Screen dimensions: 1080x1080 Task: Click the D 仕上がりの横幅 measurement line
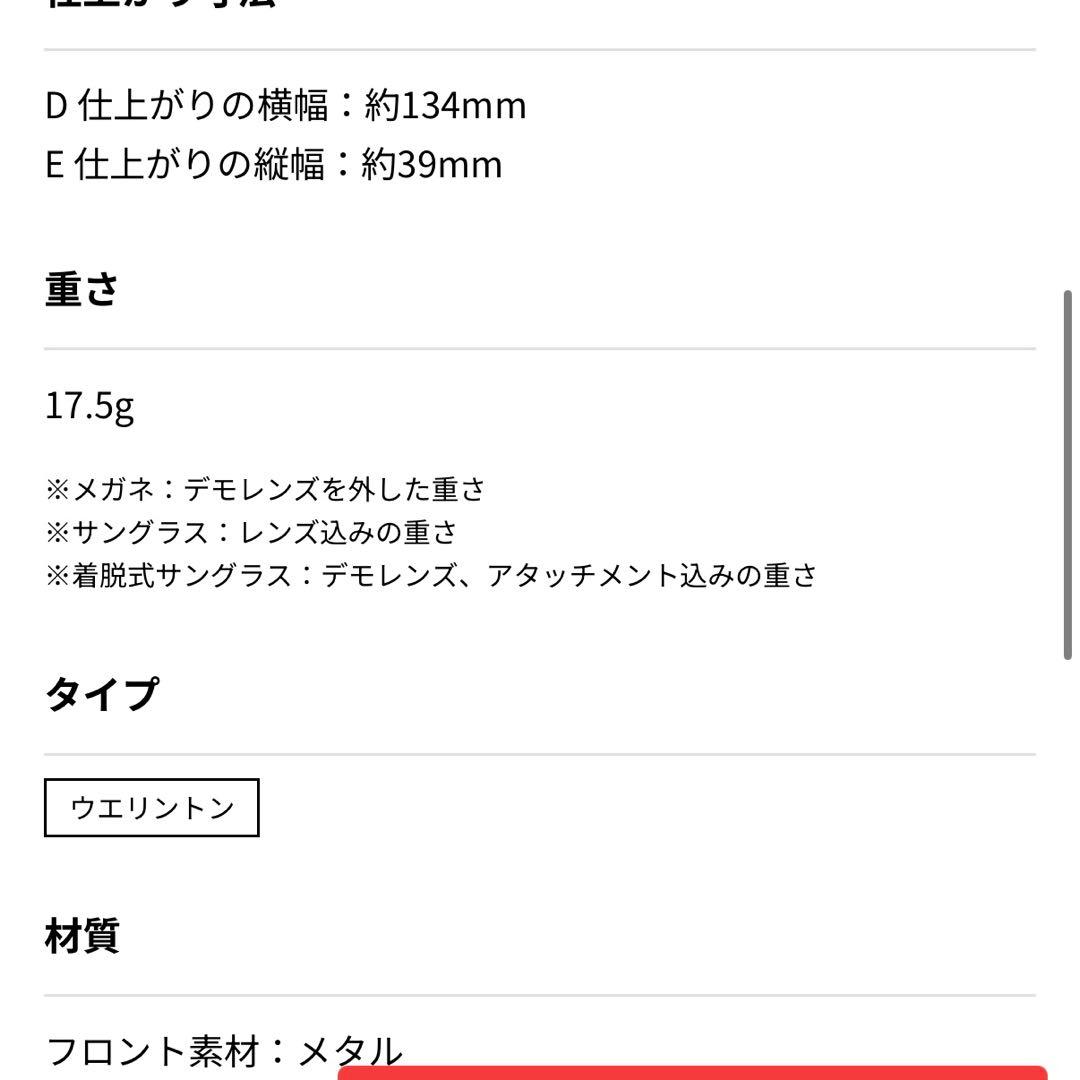[x=286, y=106]
